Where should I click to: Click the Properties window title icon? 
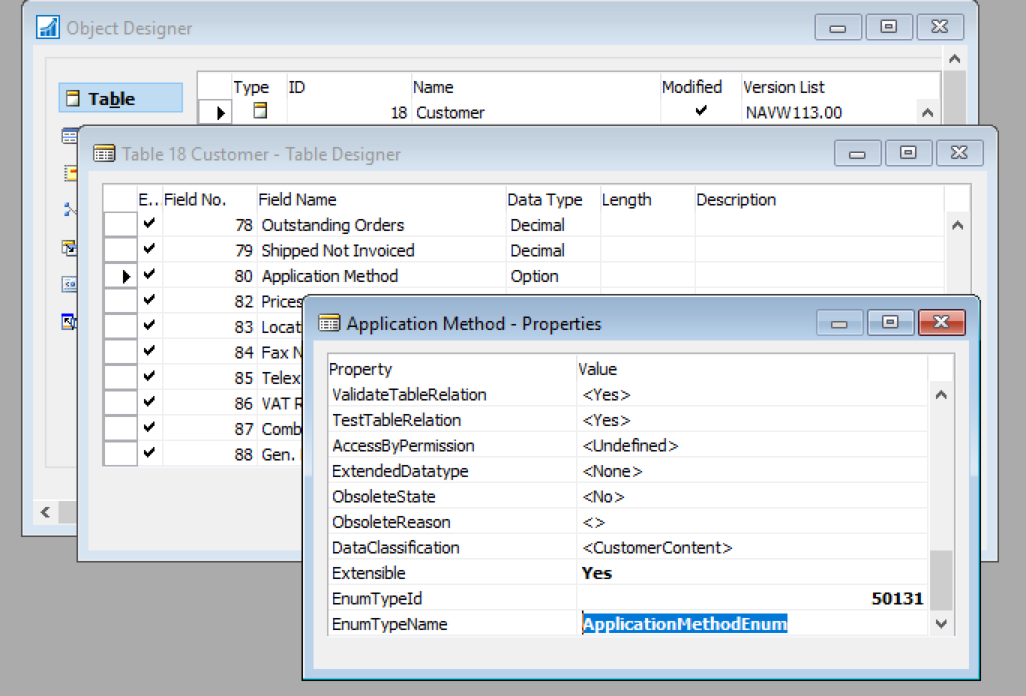(x=329, y=323)
